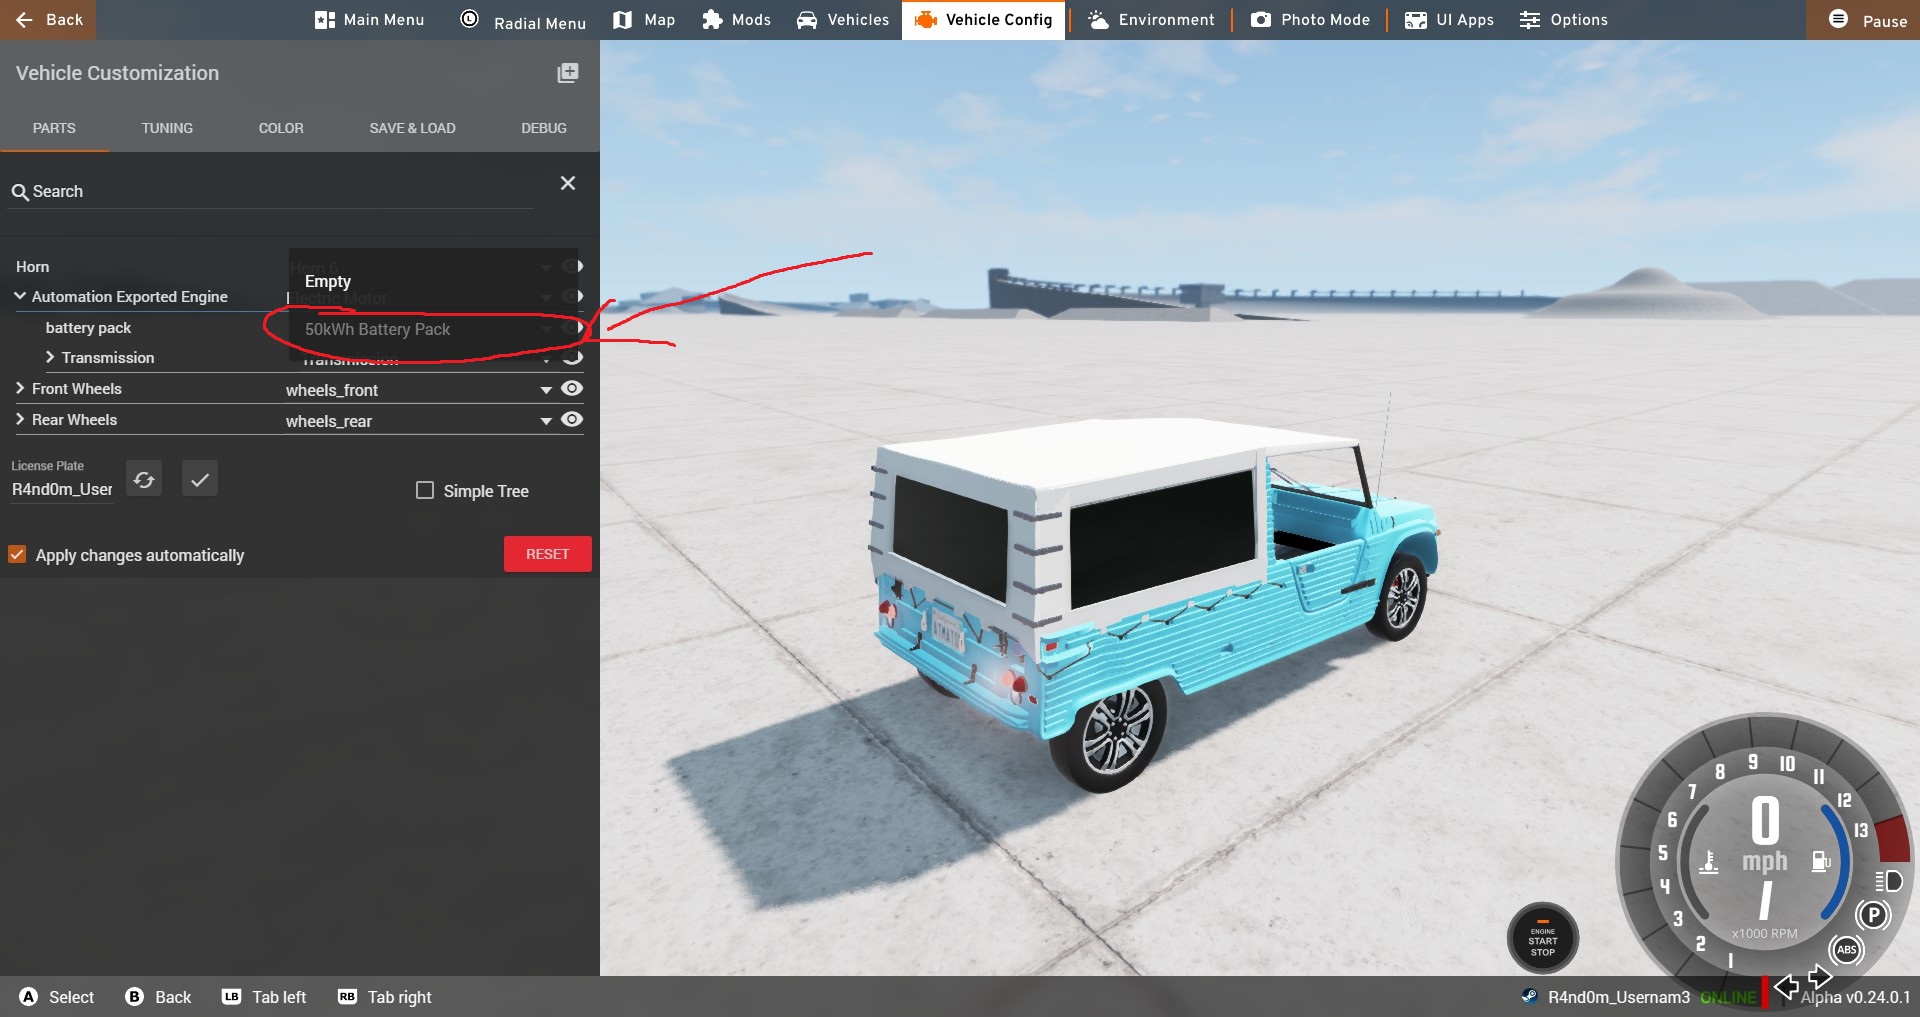Screen dimensions: 1920x1017
Task: Click the R4nd0m_Usernam3 account name
Action: [x=1619, y=997]
